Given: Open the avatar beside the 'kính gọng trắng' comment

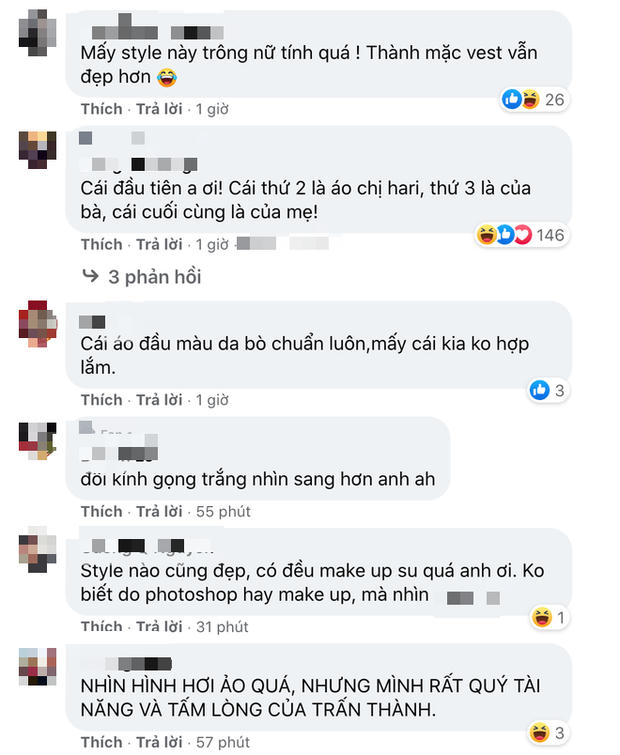Looking at the screenshot, I should (38, 441).
